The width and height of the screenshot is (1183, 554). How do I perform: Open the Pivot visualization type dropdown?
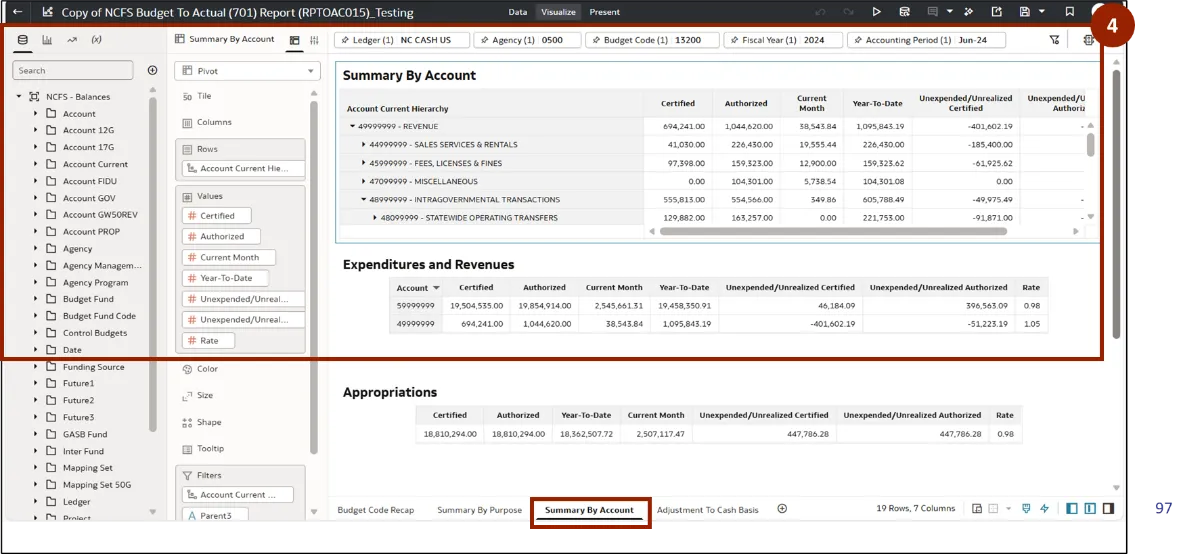[247, 71]
